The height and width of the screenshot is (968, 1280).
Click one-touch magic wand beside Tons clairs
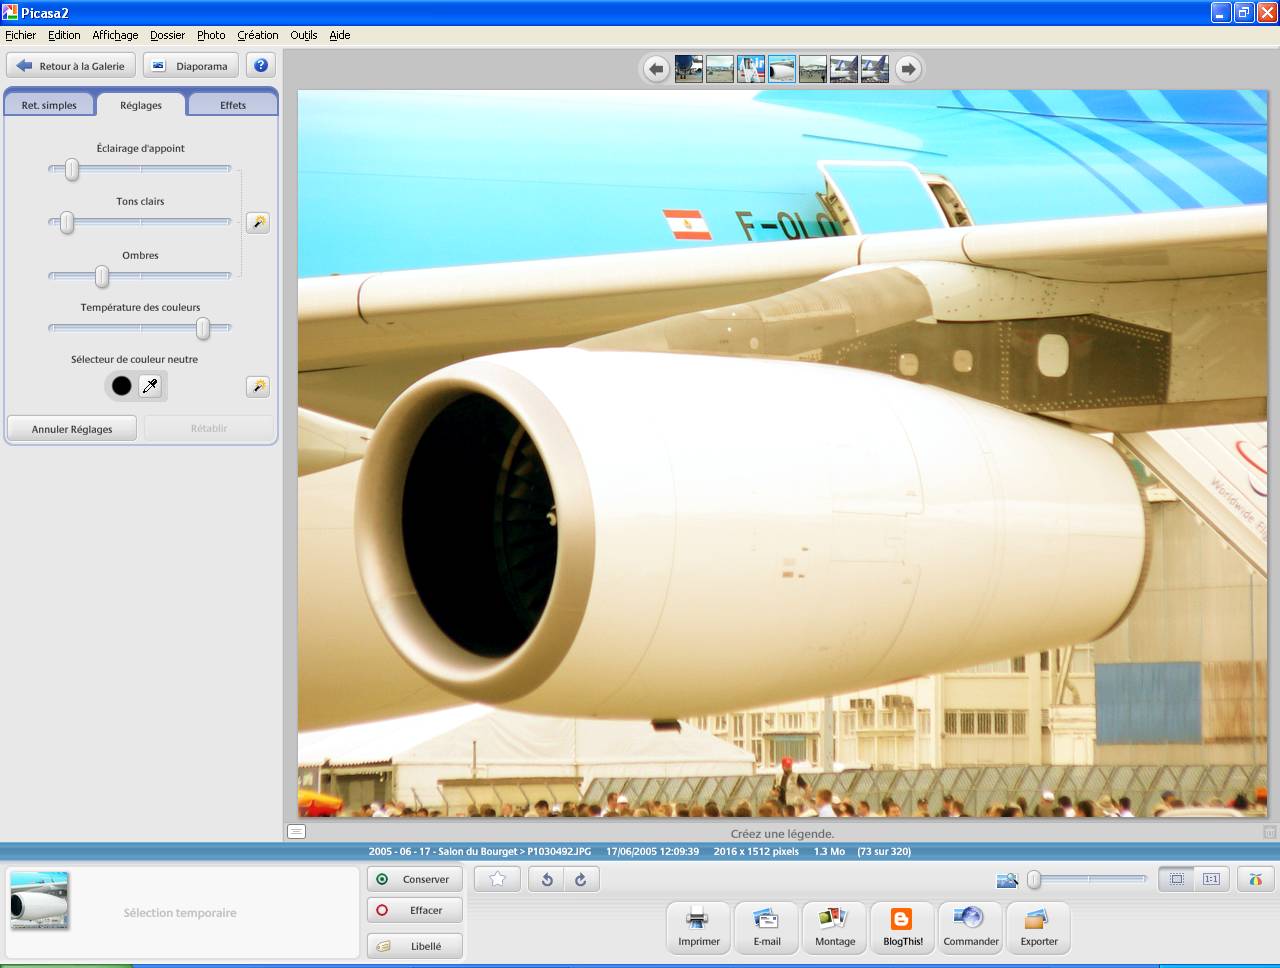pos(258,222)
